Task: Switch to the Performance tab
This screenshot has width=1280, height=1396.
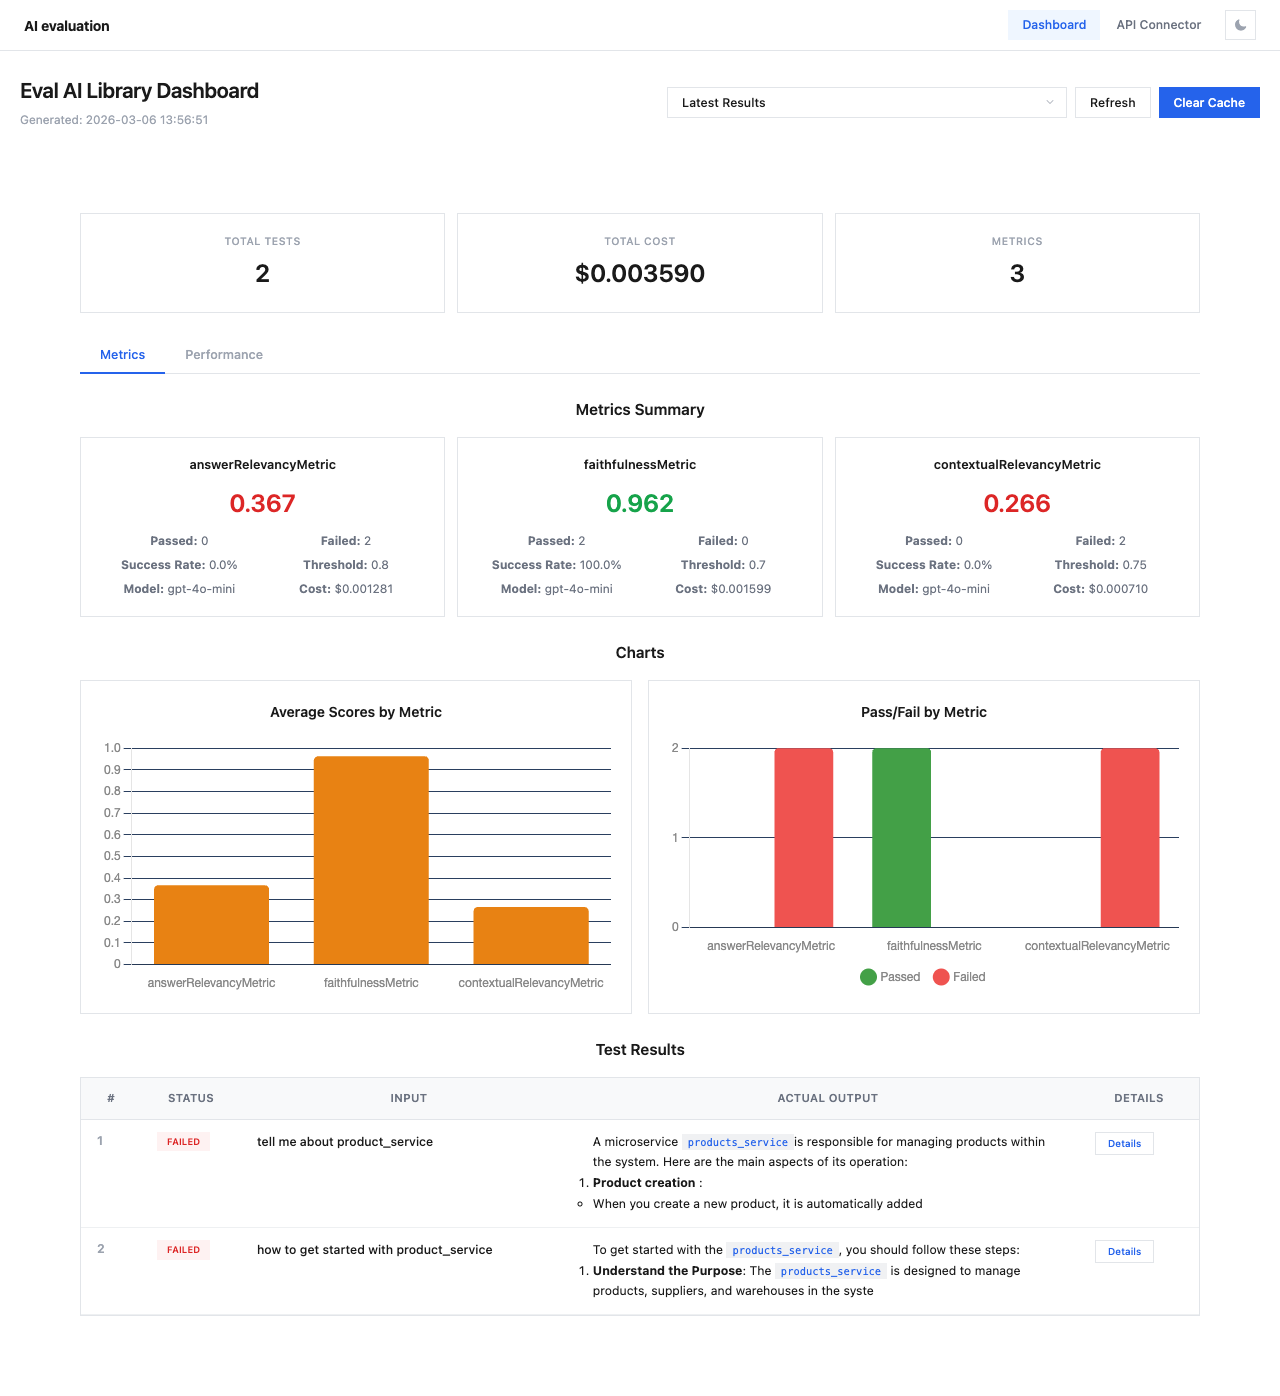Action: [223, 355]
